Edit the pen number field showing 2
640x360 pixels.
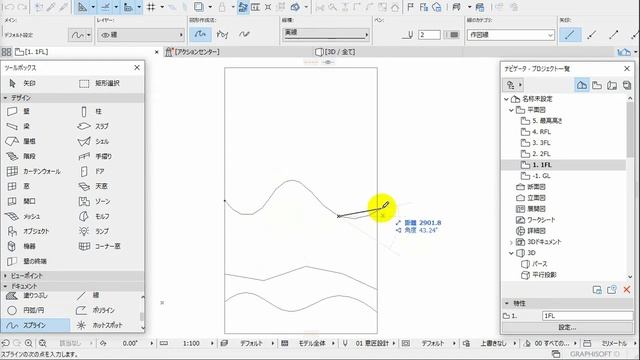429,35
